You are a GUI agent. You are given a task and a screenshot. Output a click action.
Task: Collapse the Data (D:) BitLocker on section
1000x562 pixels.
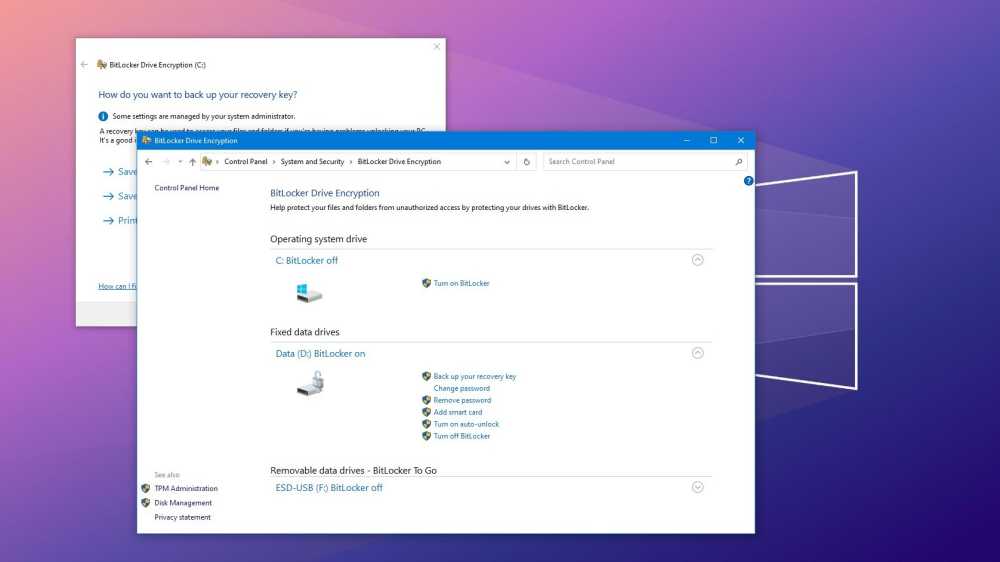tap(698, 353)
